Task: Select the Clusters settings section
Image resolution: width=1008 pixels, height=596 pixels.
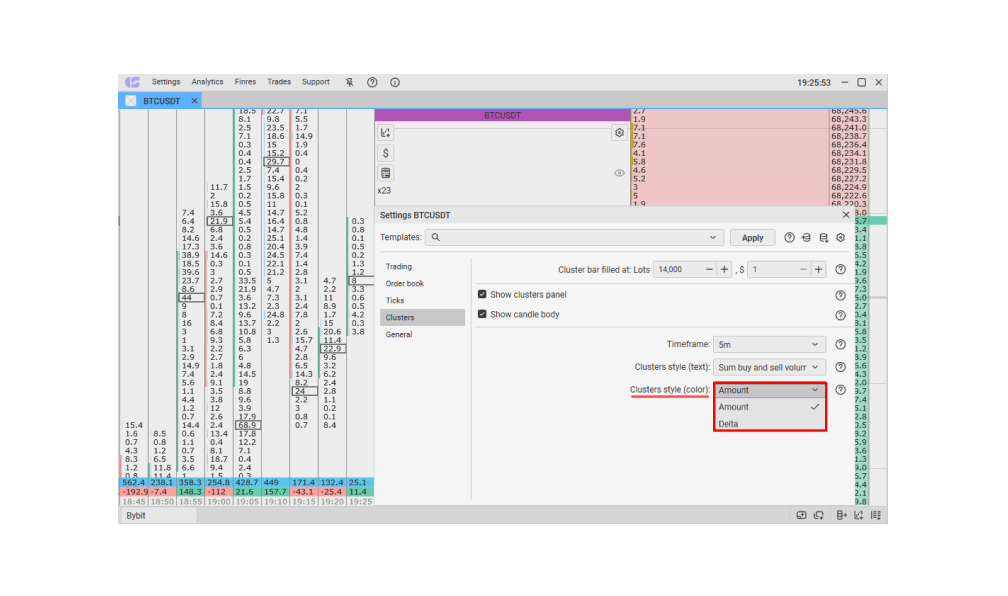Action: pyautogui.click(x=422, y=318)
